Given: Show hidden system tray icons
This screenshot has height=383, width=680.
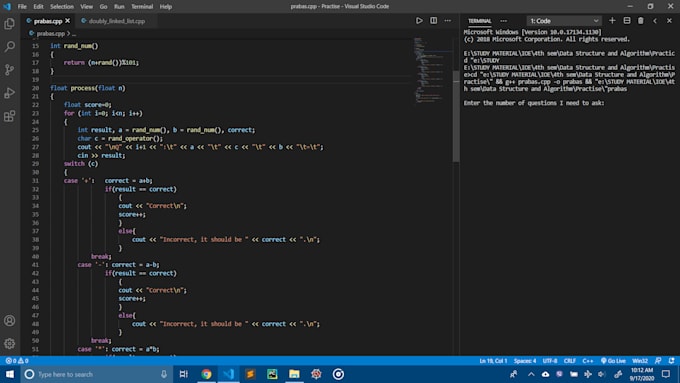Looking at the screenshot, I should click(531, 374).
